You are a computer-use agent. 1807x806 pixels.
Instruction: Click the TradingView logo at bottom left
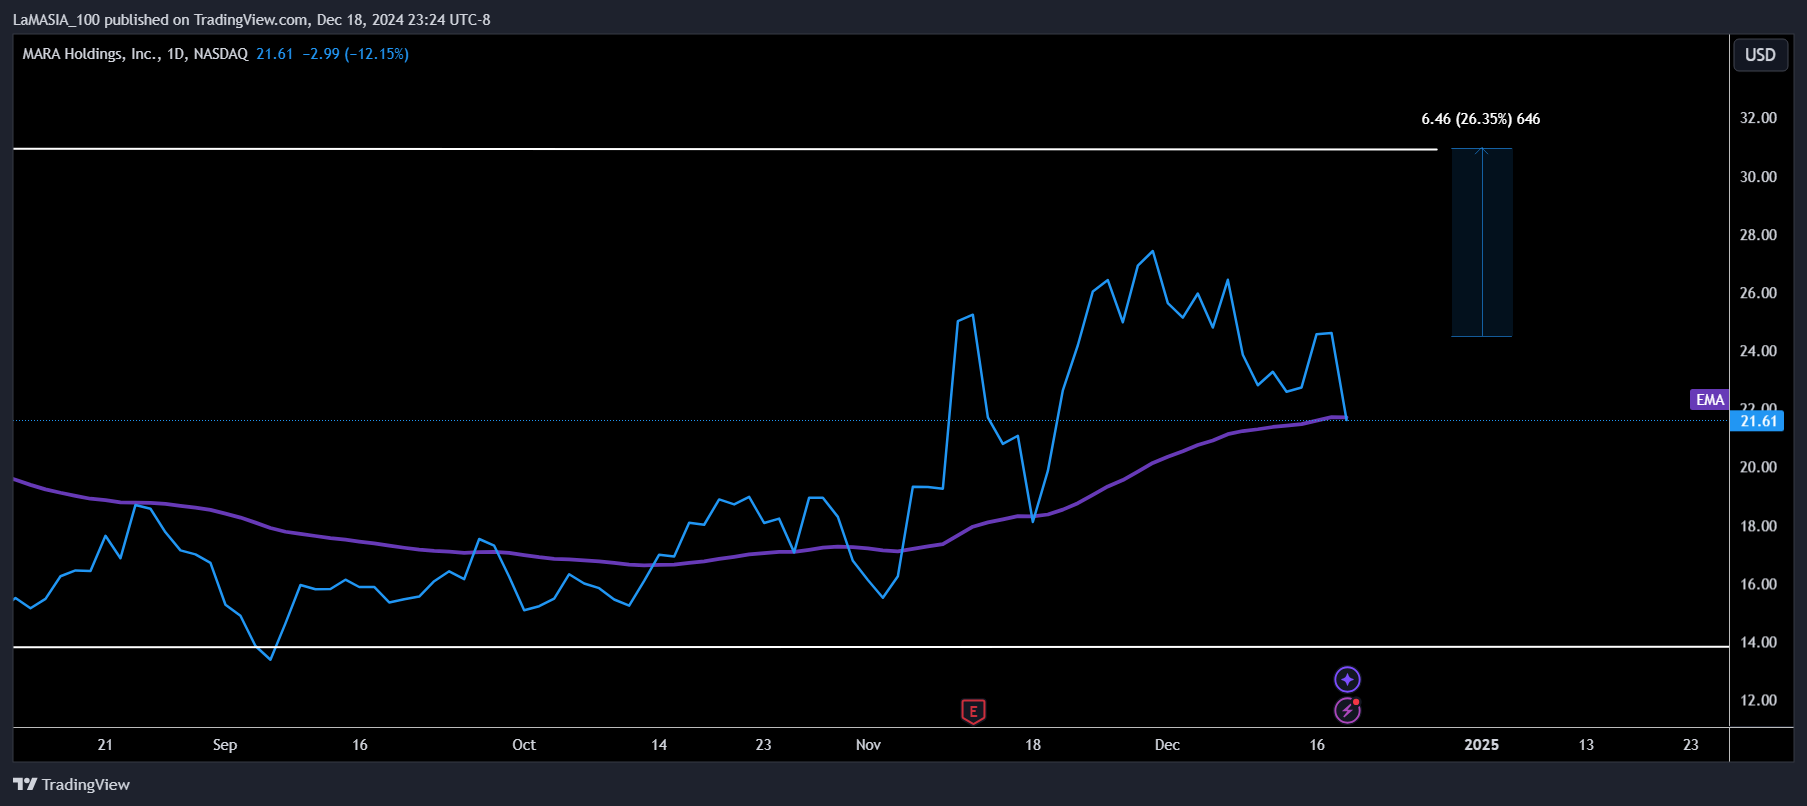pyautogui.click(x=71, y=784)
